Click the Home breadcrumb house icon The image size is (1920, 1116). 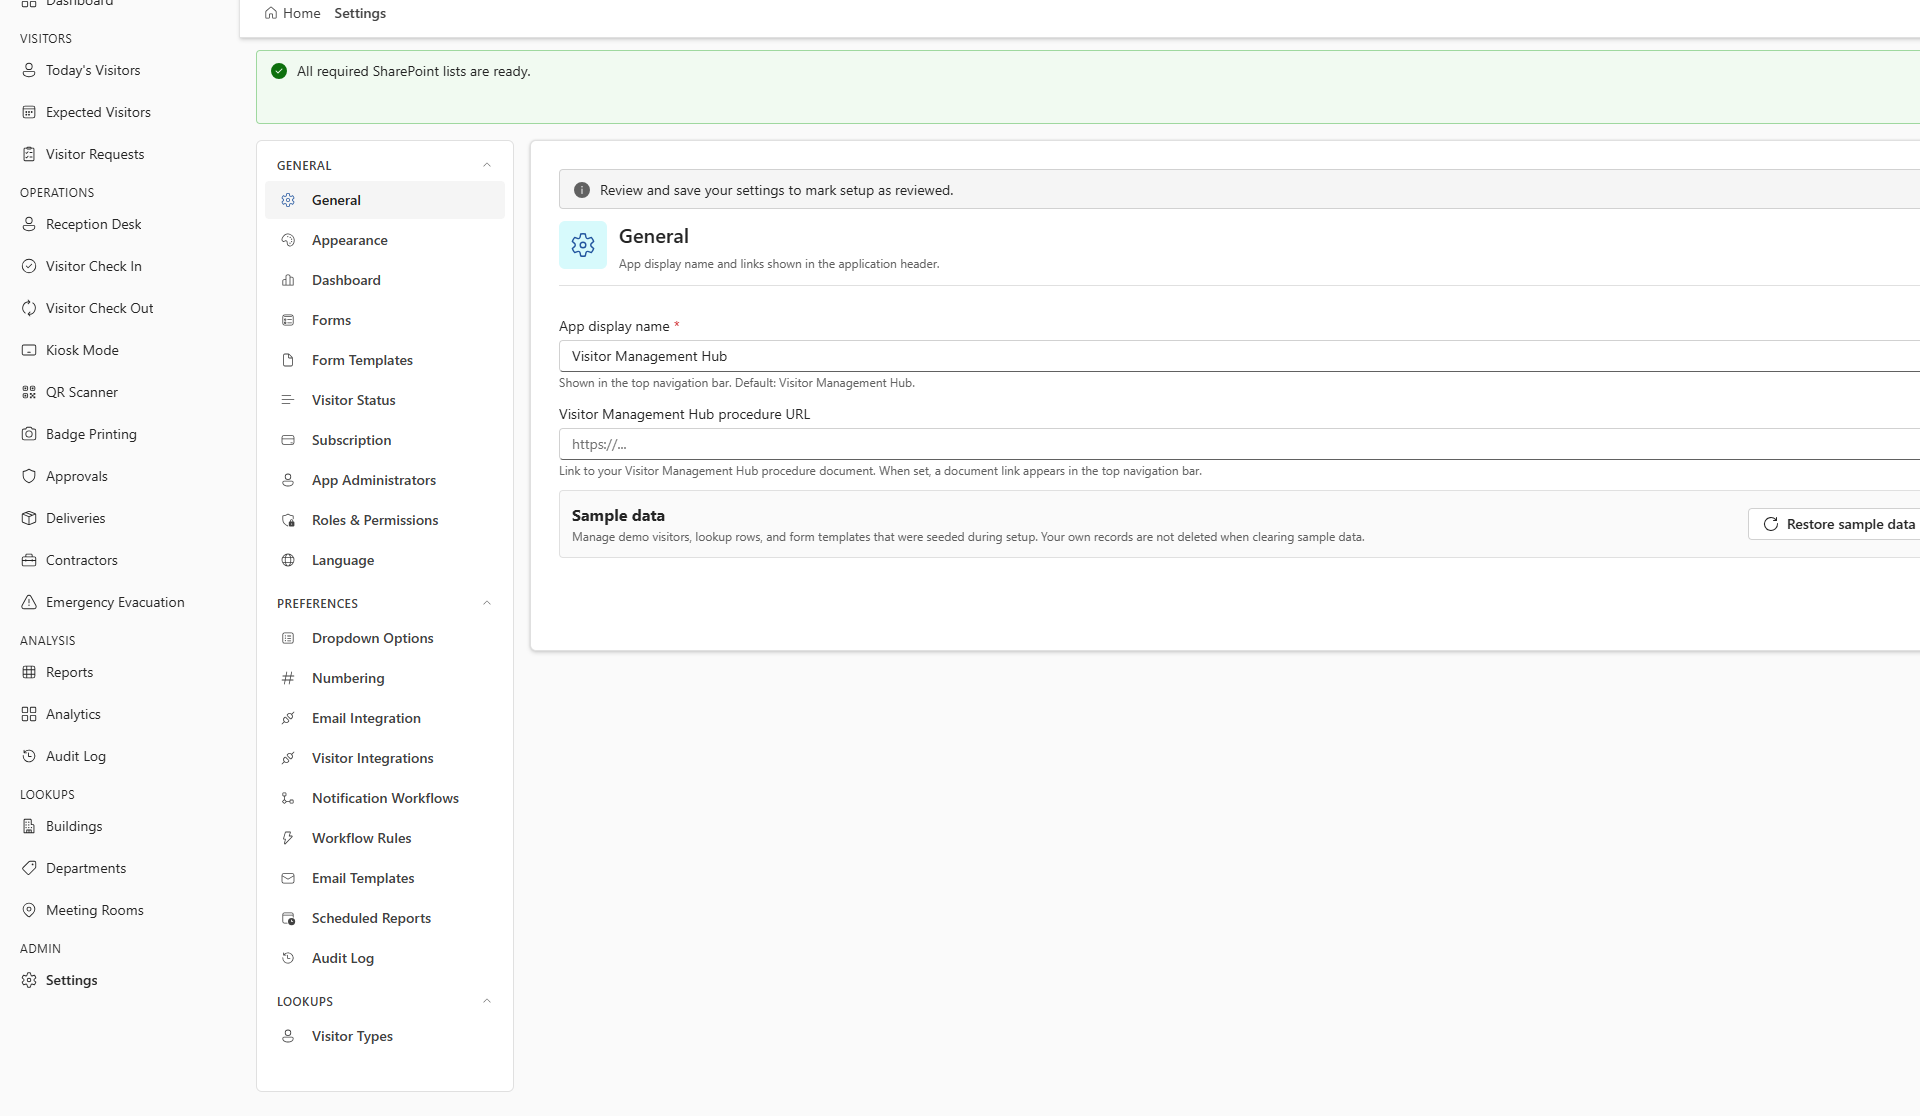(x=271, y=13)
